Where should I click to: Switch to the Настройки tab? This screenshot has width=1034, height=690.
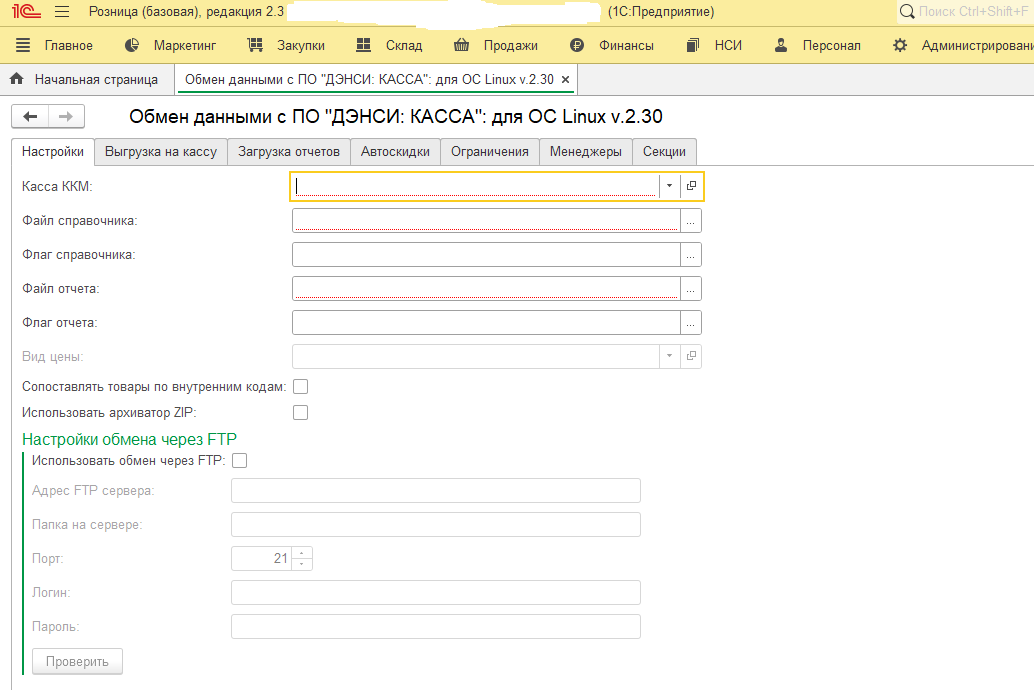pyautogui.click(x=53, y=152)
